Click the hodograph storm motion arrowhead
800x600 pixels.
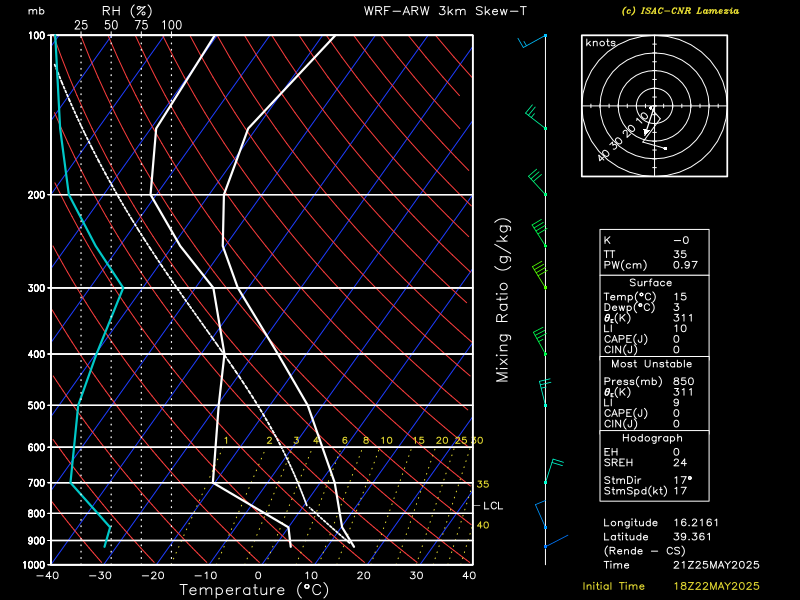tap(647, 132)
